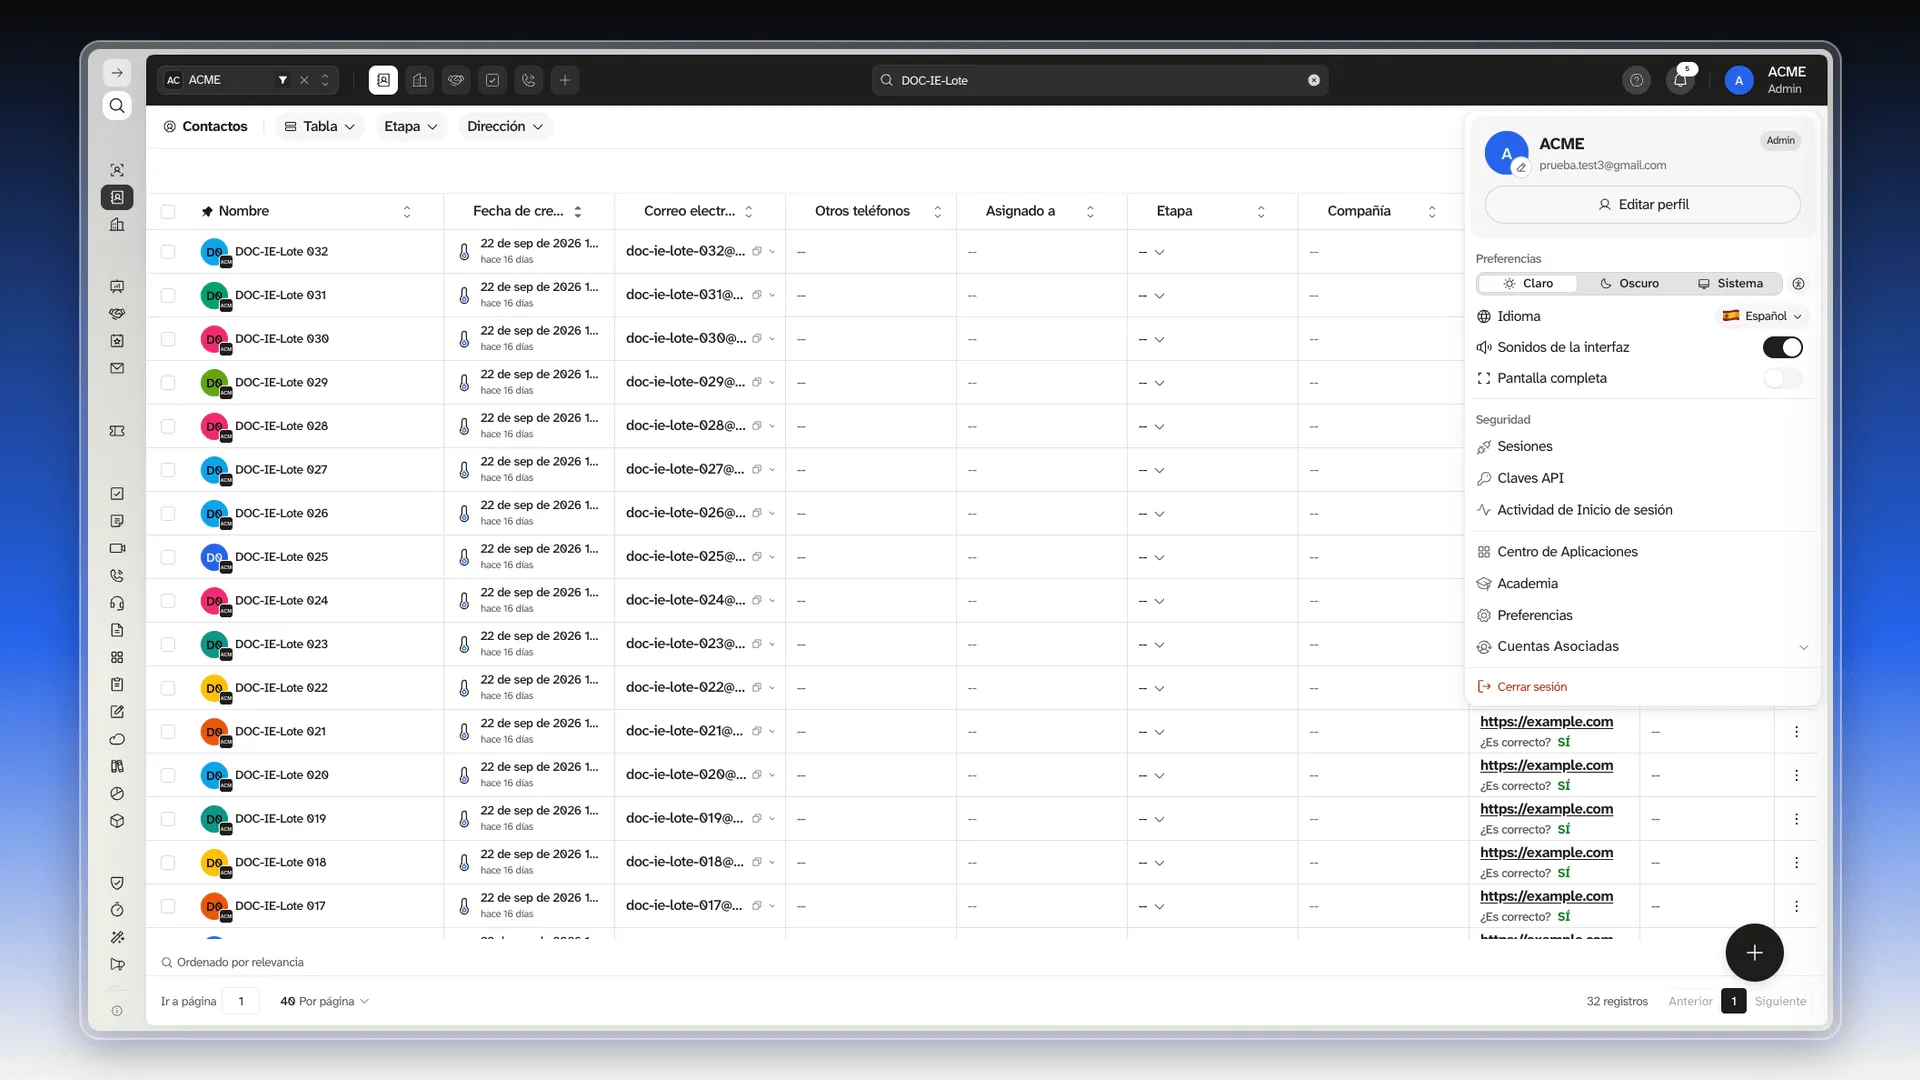Enable the Pantalla completa switch
This screenshot has width=1920, height=1080.
click(1782, 378)
